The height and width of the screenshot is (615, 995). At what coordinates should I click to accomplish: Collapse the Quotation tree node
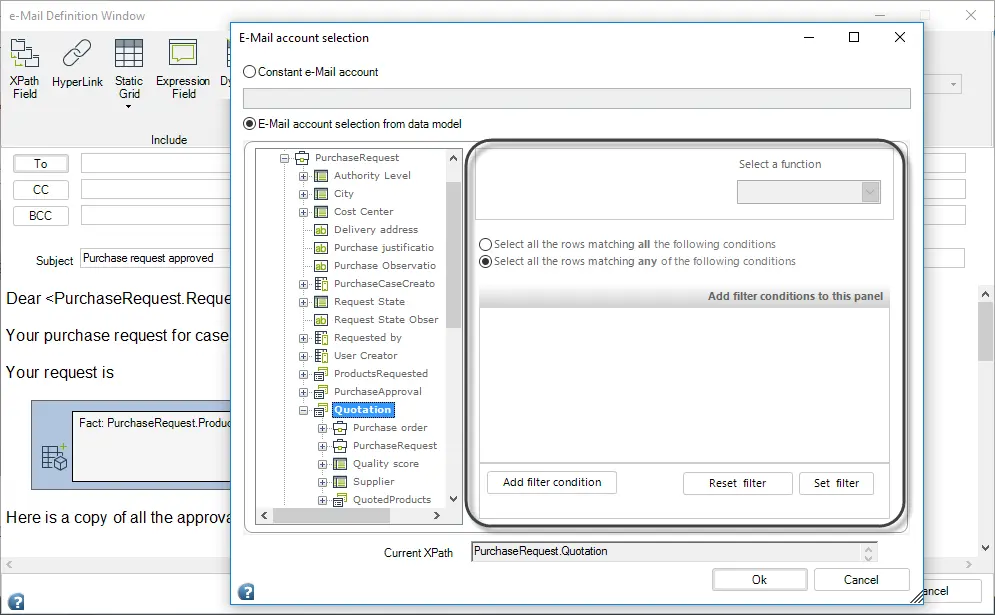click(x=303, y=411)
